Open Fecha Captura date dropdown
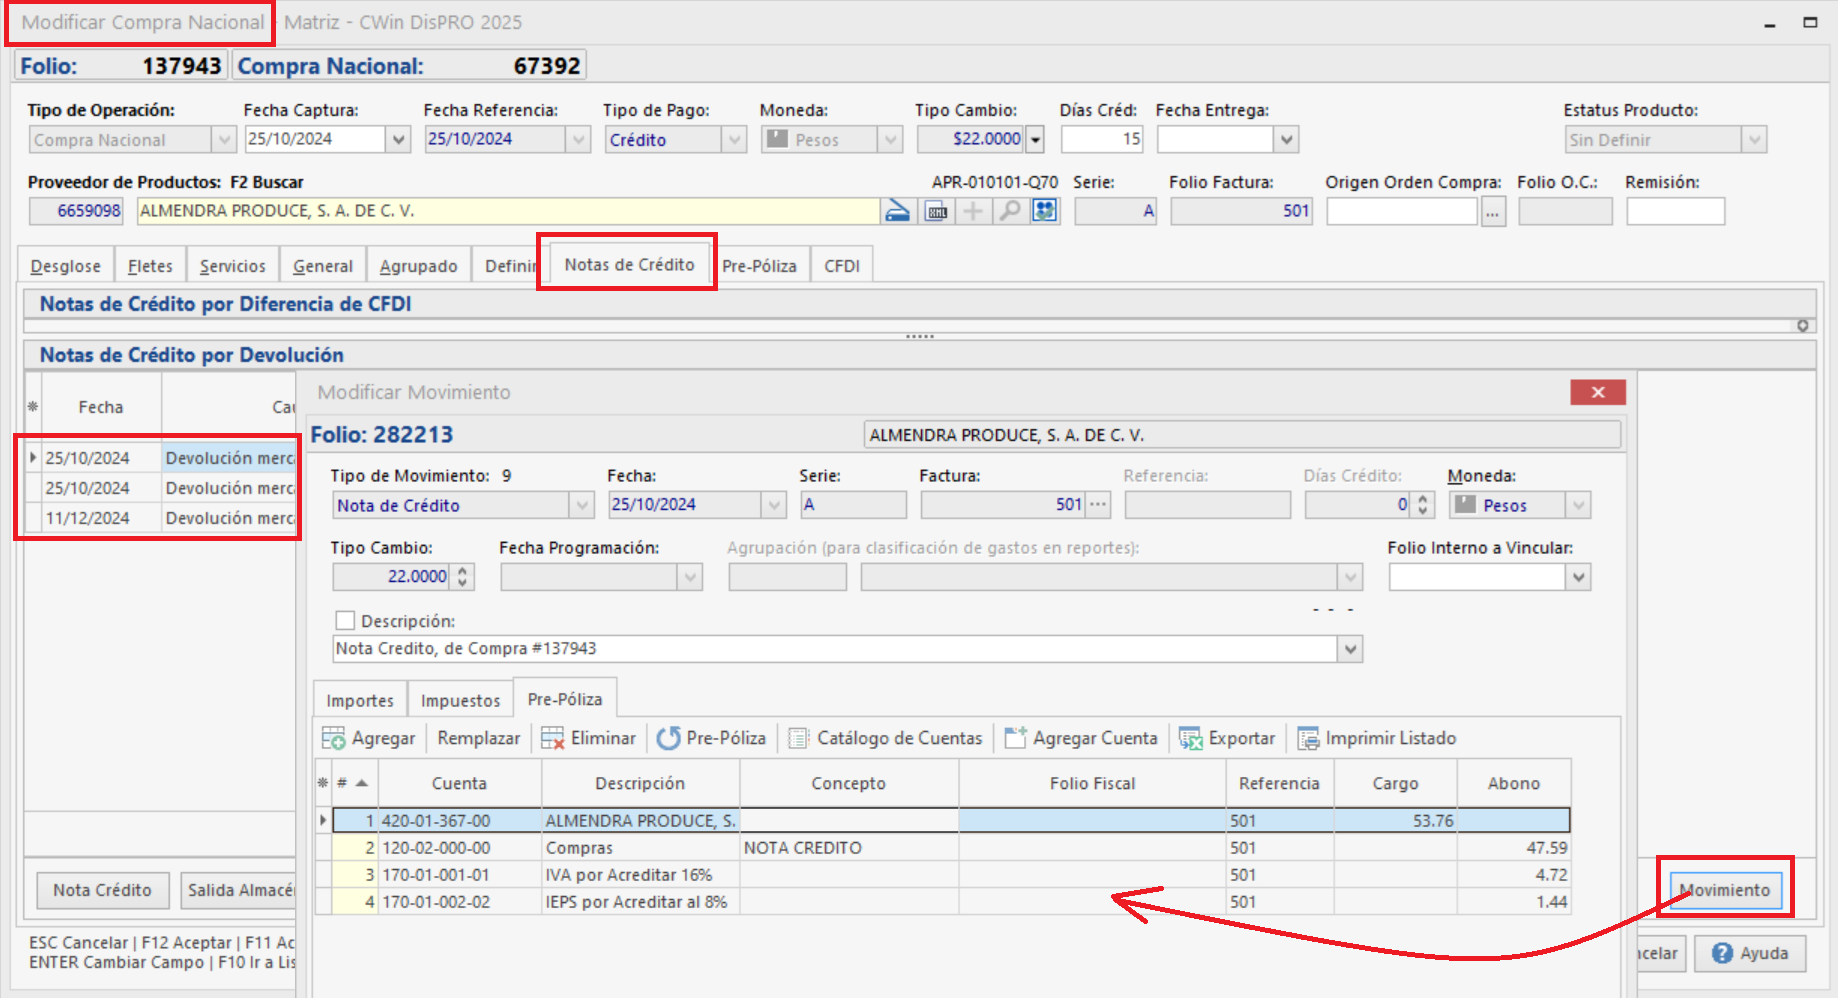Viewport: 1838px width, 998px height. point(399,140)
